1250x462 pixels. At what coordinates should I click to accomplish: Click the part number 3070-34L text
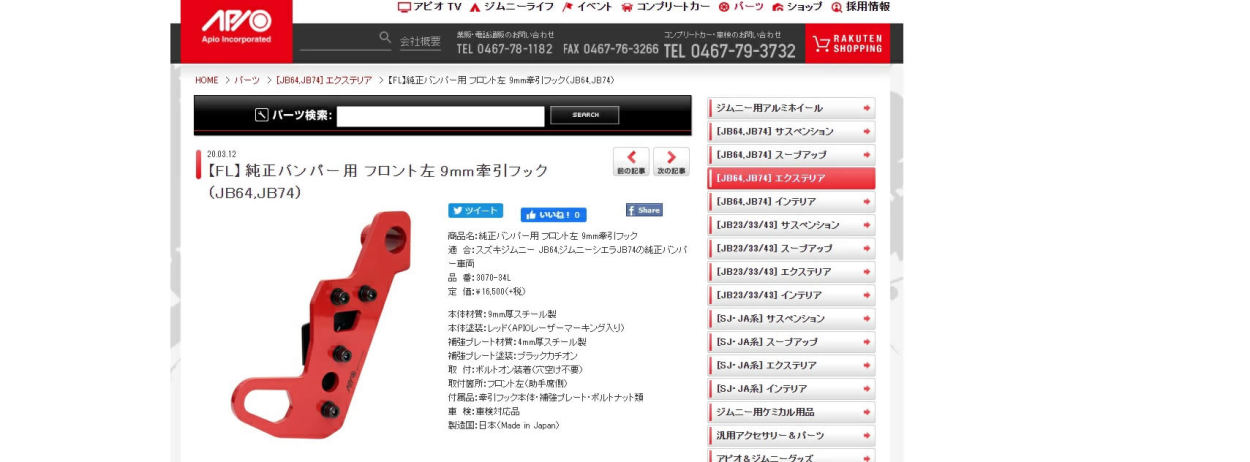click(492, 278)
